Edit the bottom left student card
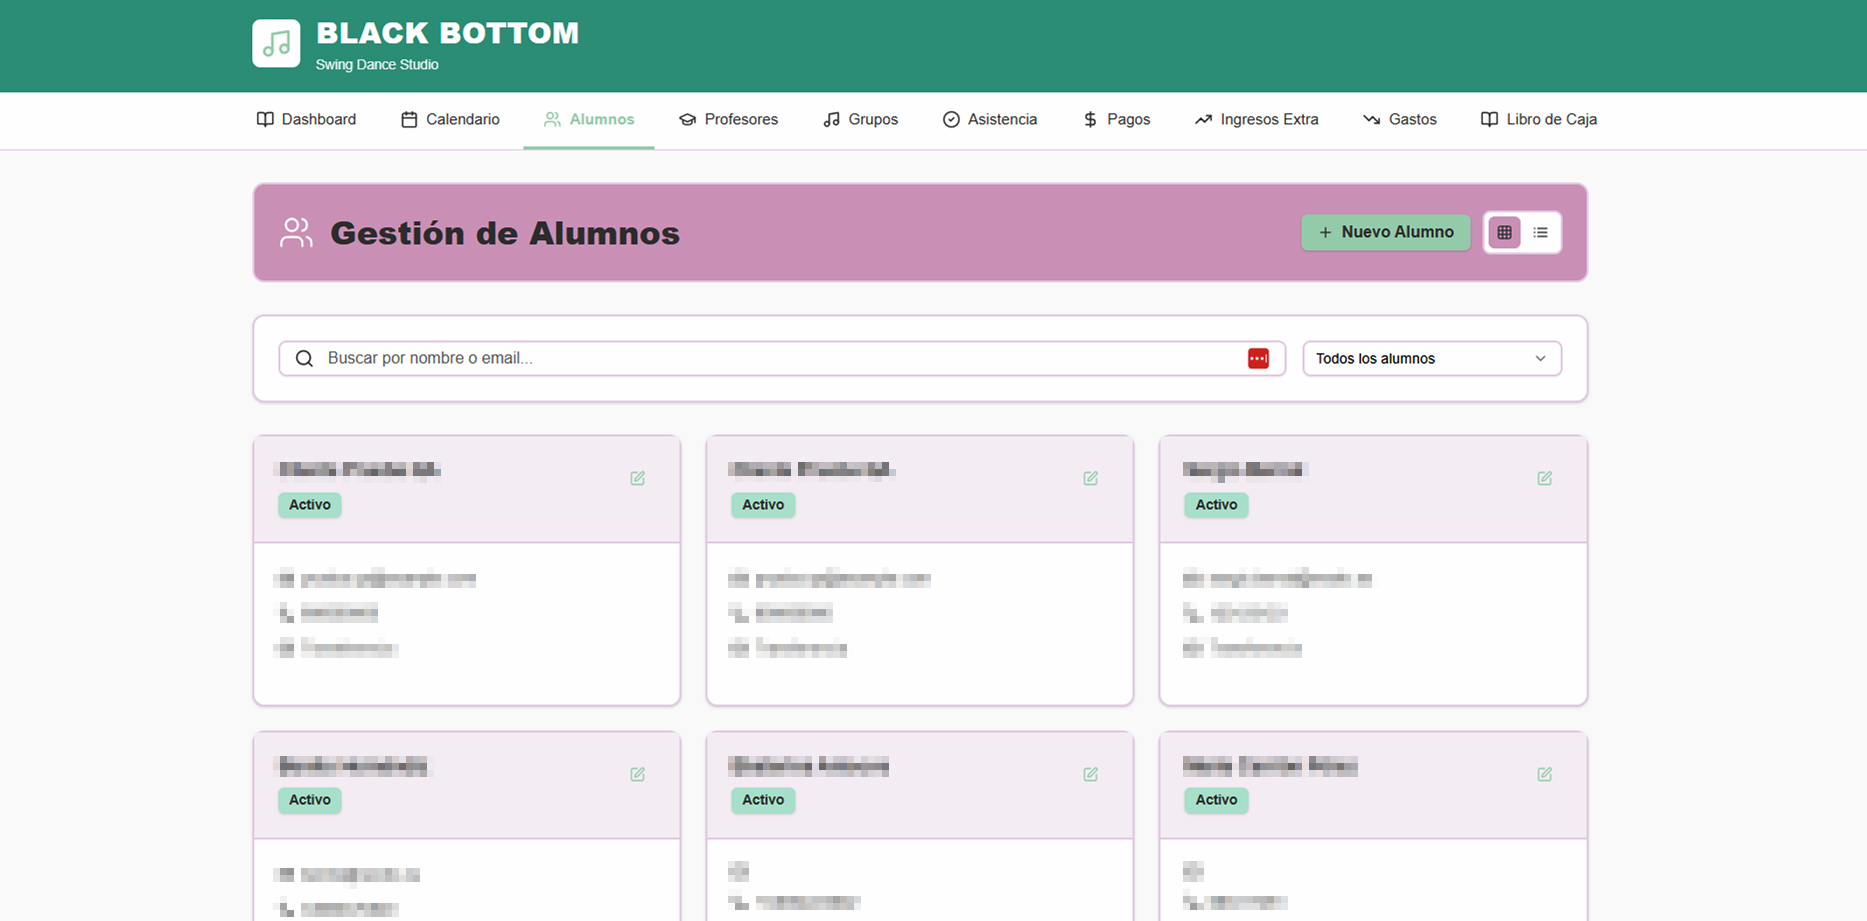The image size is (1867, 921). click(637, 774)
